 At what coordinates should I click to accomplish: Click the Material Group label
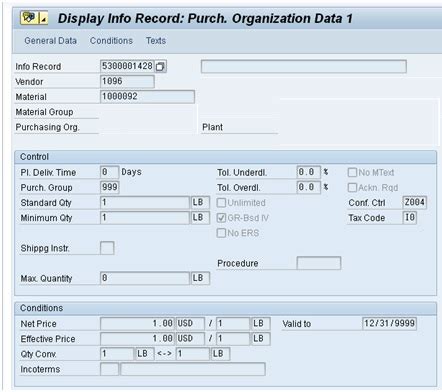[44, 112]
